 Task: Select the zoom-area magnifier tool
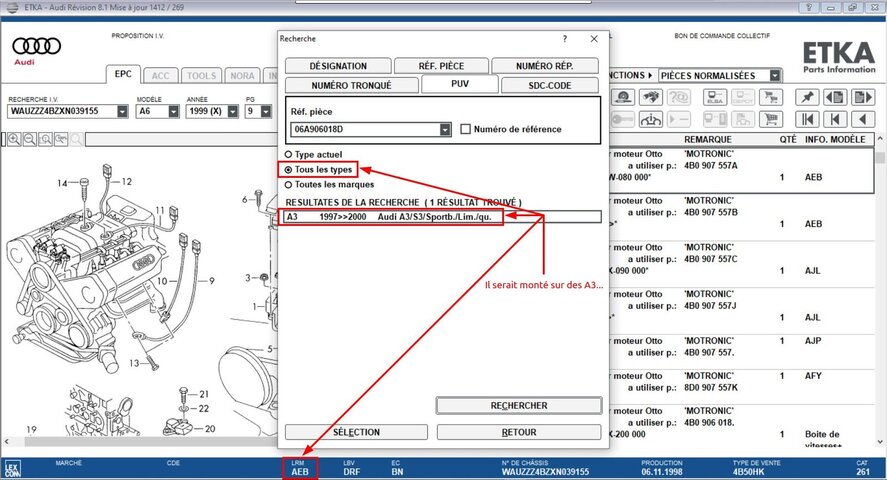(61, 139)
